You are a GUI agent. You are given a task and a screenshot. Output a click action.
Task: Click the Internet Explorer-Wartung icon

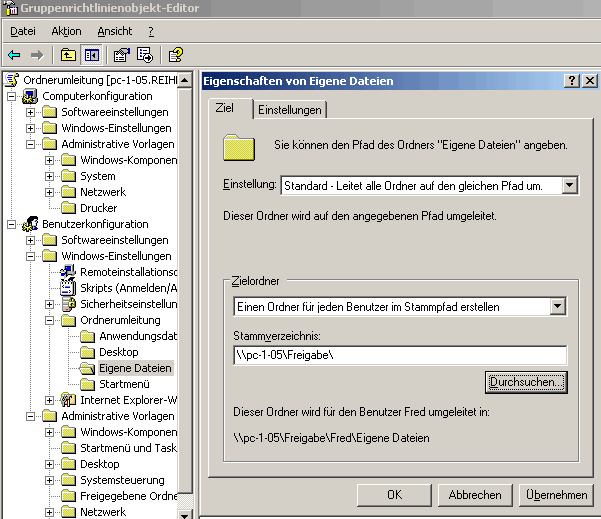68,400
